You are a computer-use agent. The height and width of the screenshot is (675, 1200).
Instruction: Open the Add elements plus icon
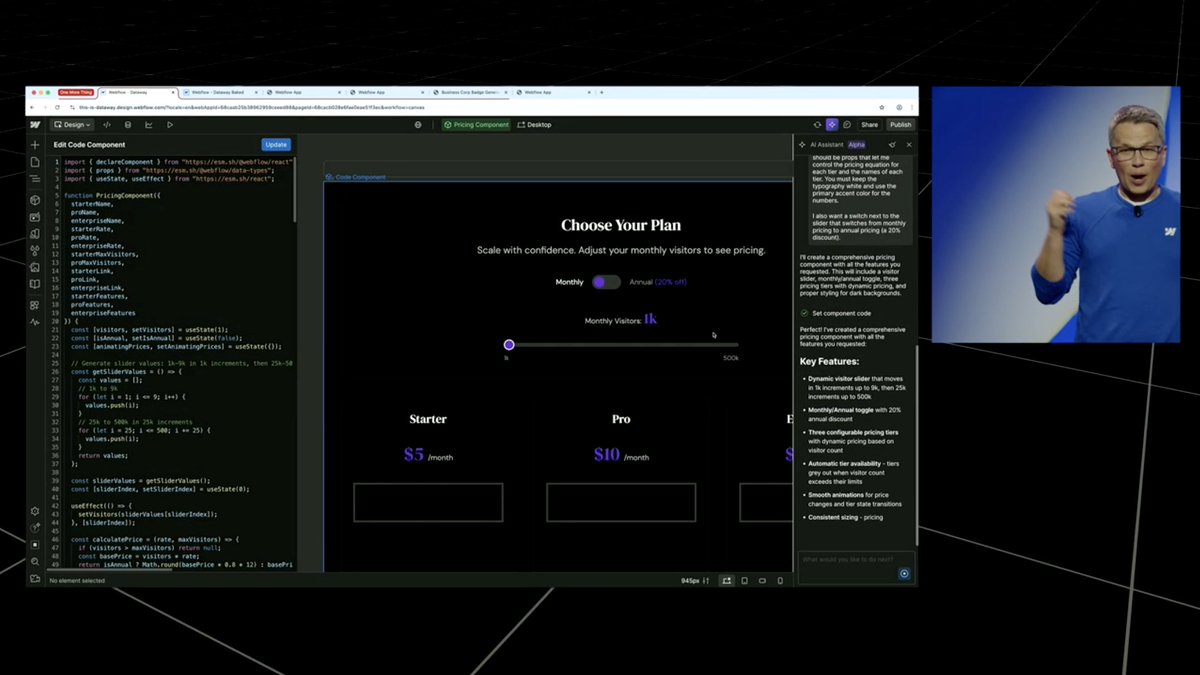pos(35,145)
